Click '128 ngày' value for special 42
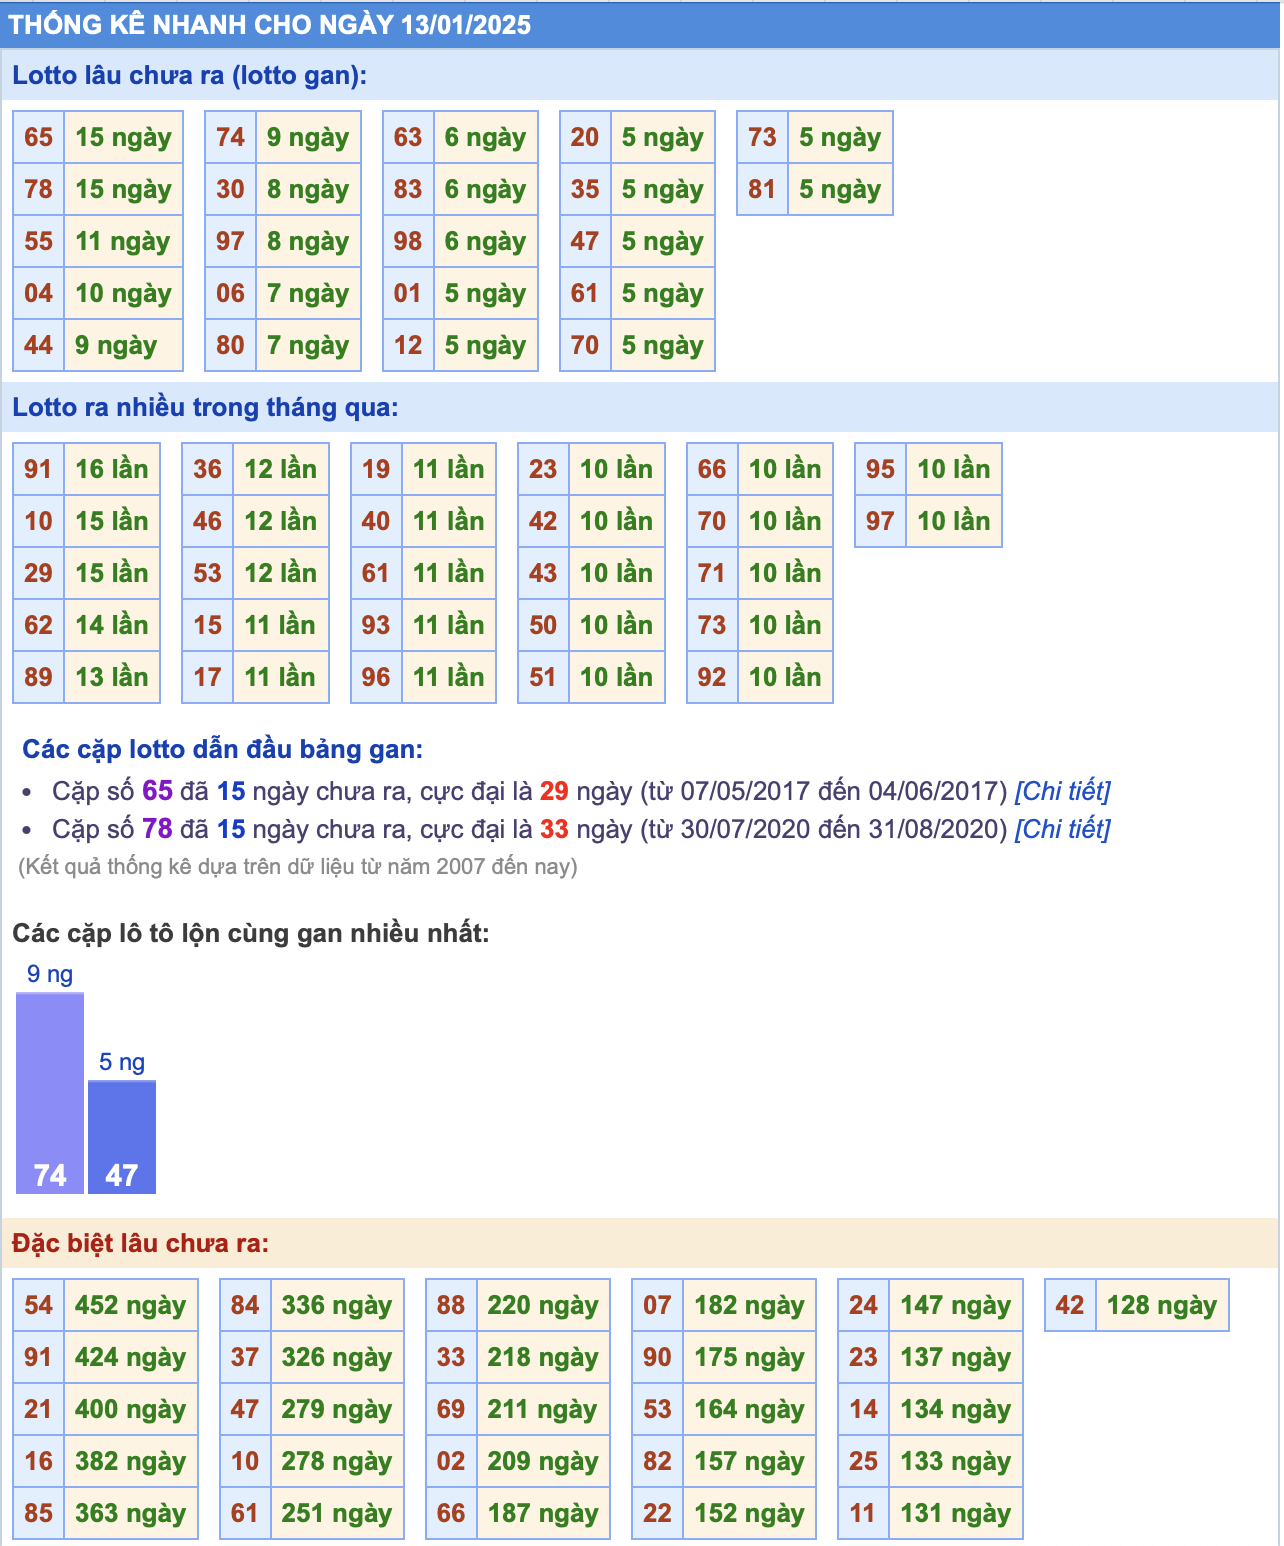The image size is (1284, 1546). click(1162, 1305)
